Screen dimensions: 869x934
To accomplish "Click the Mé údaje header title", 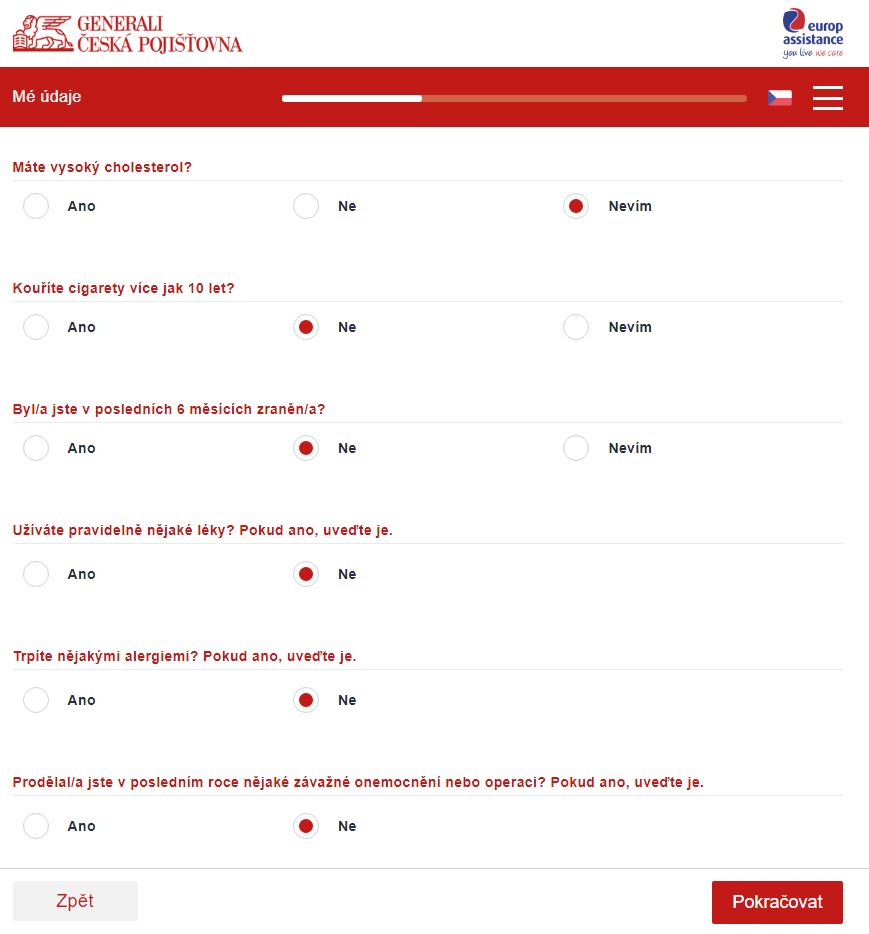I will (x=47, y=97).
